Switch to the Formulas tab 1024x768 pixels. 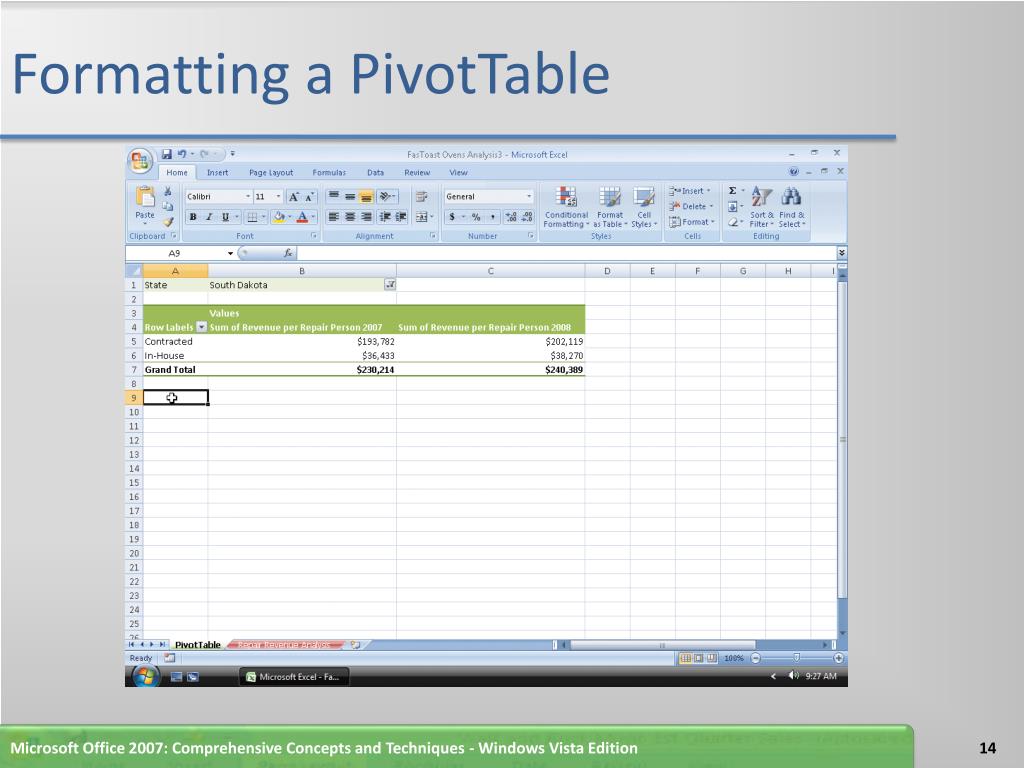[x=329, y=172]
